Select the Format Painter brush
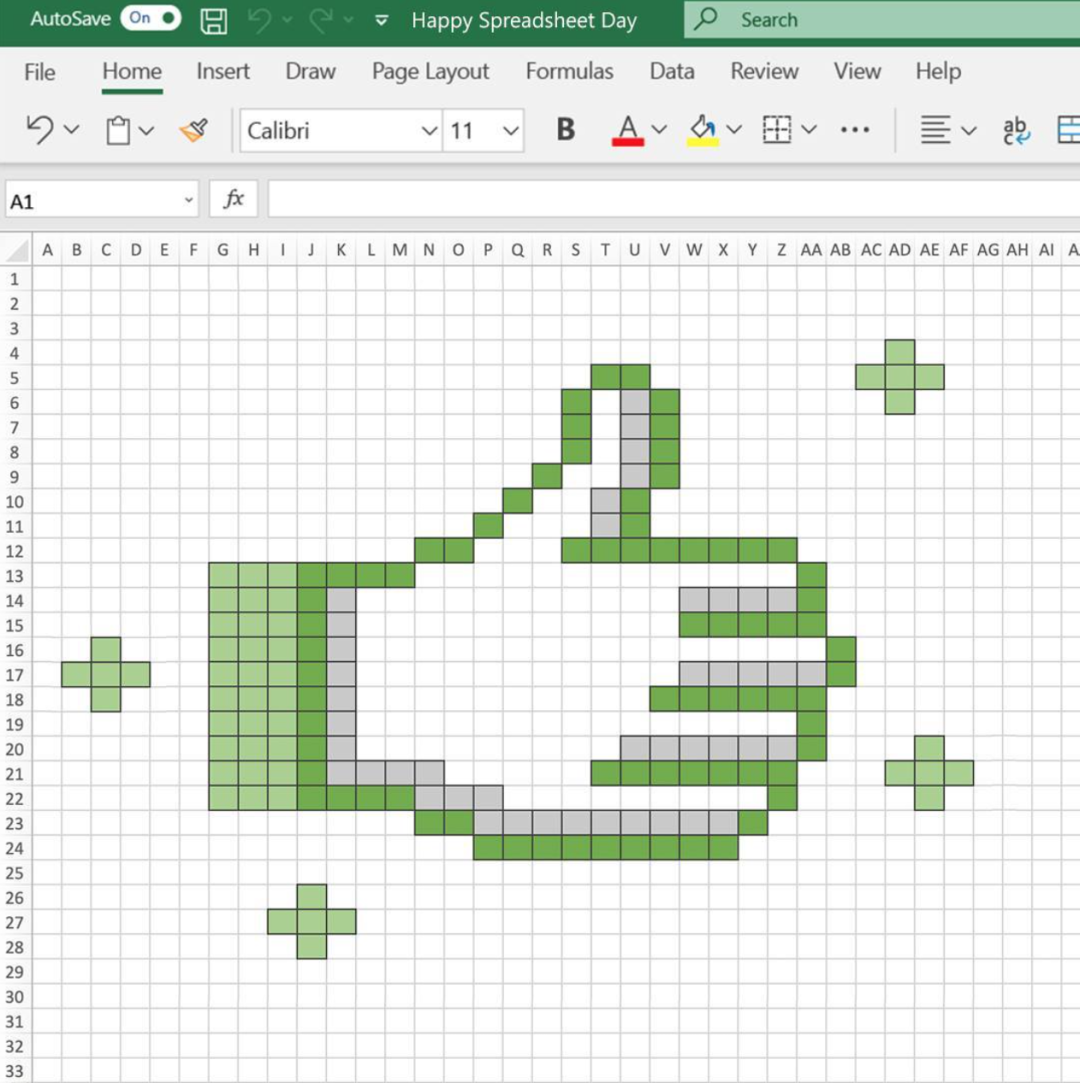This screenshot has height=1083, width=1080. (x=194, y=129)
